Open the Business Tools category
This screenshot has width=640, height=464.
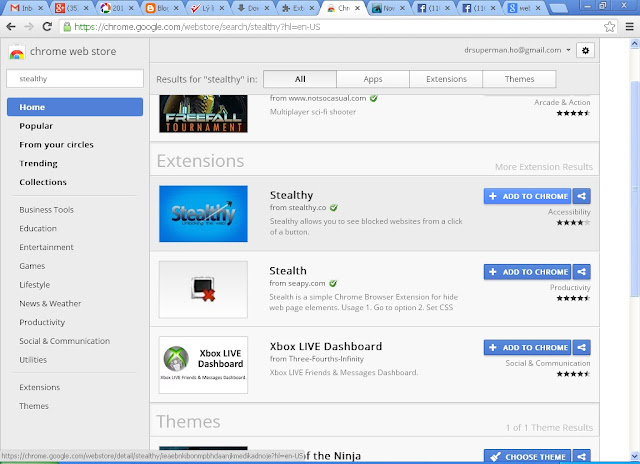(x=47, y=210)
